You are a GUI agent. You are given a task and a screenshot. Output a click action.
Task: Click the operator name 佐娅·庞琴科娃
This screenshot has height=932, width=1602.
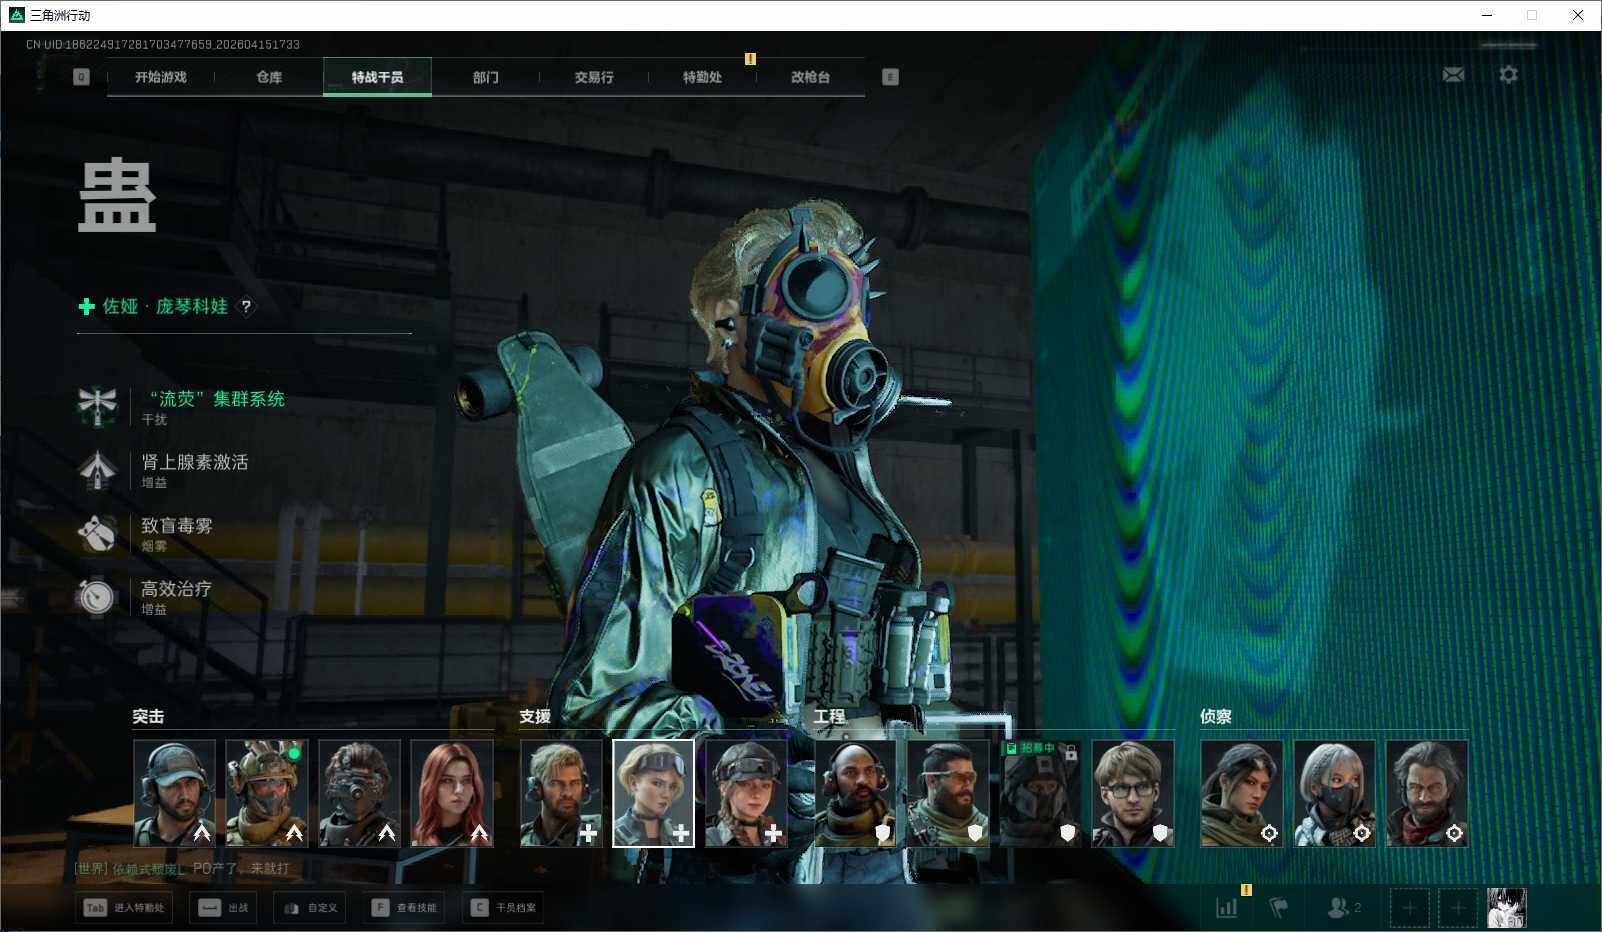pyautogui.click(x=165, y=306)
